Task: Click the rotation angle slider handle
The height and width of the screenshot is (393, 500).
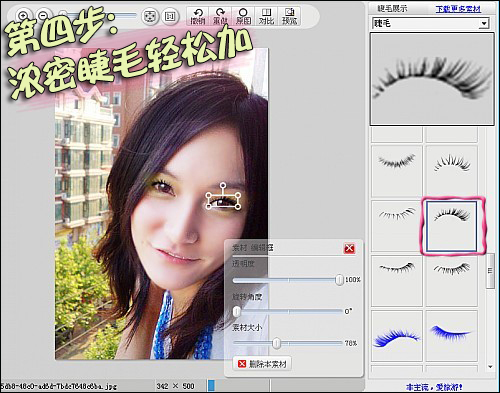Action: [237, 311]
